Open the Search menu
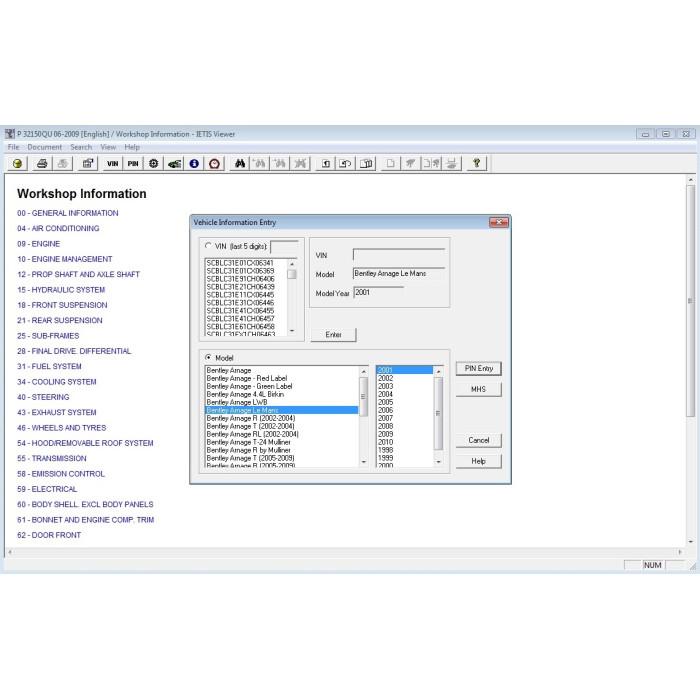 81,147
